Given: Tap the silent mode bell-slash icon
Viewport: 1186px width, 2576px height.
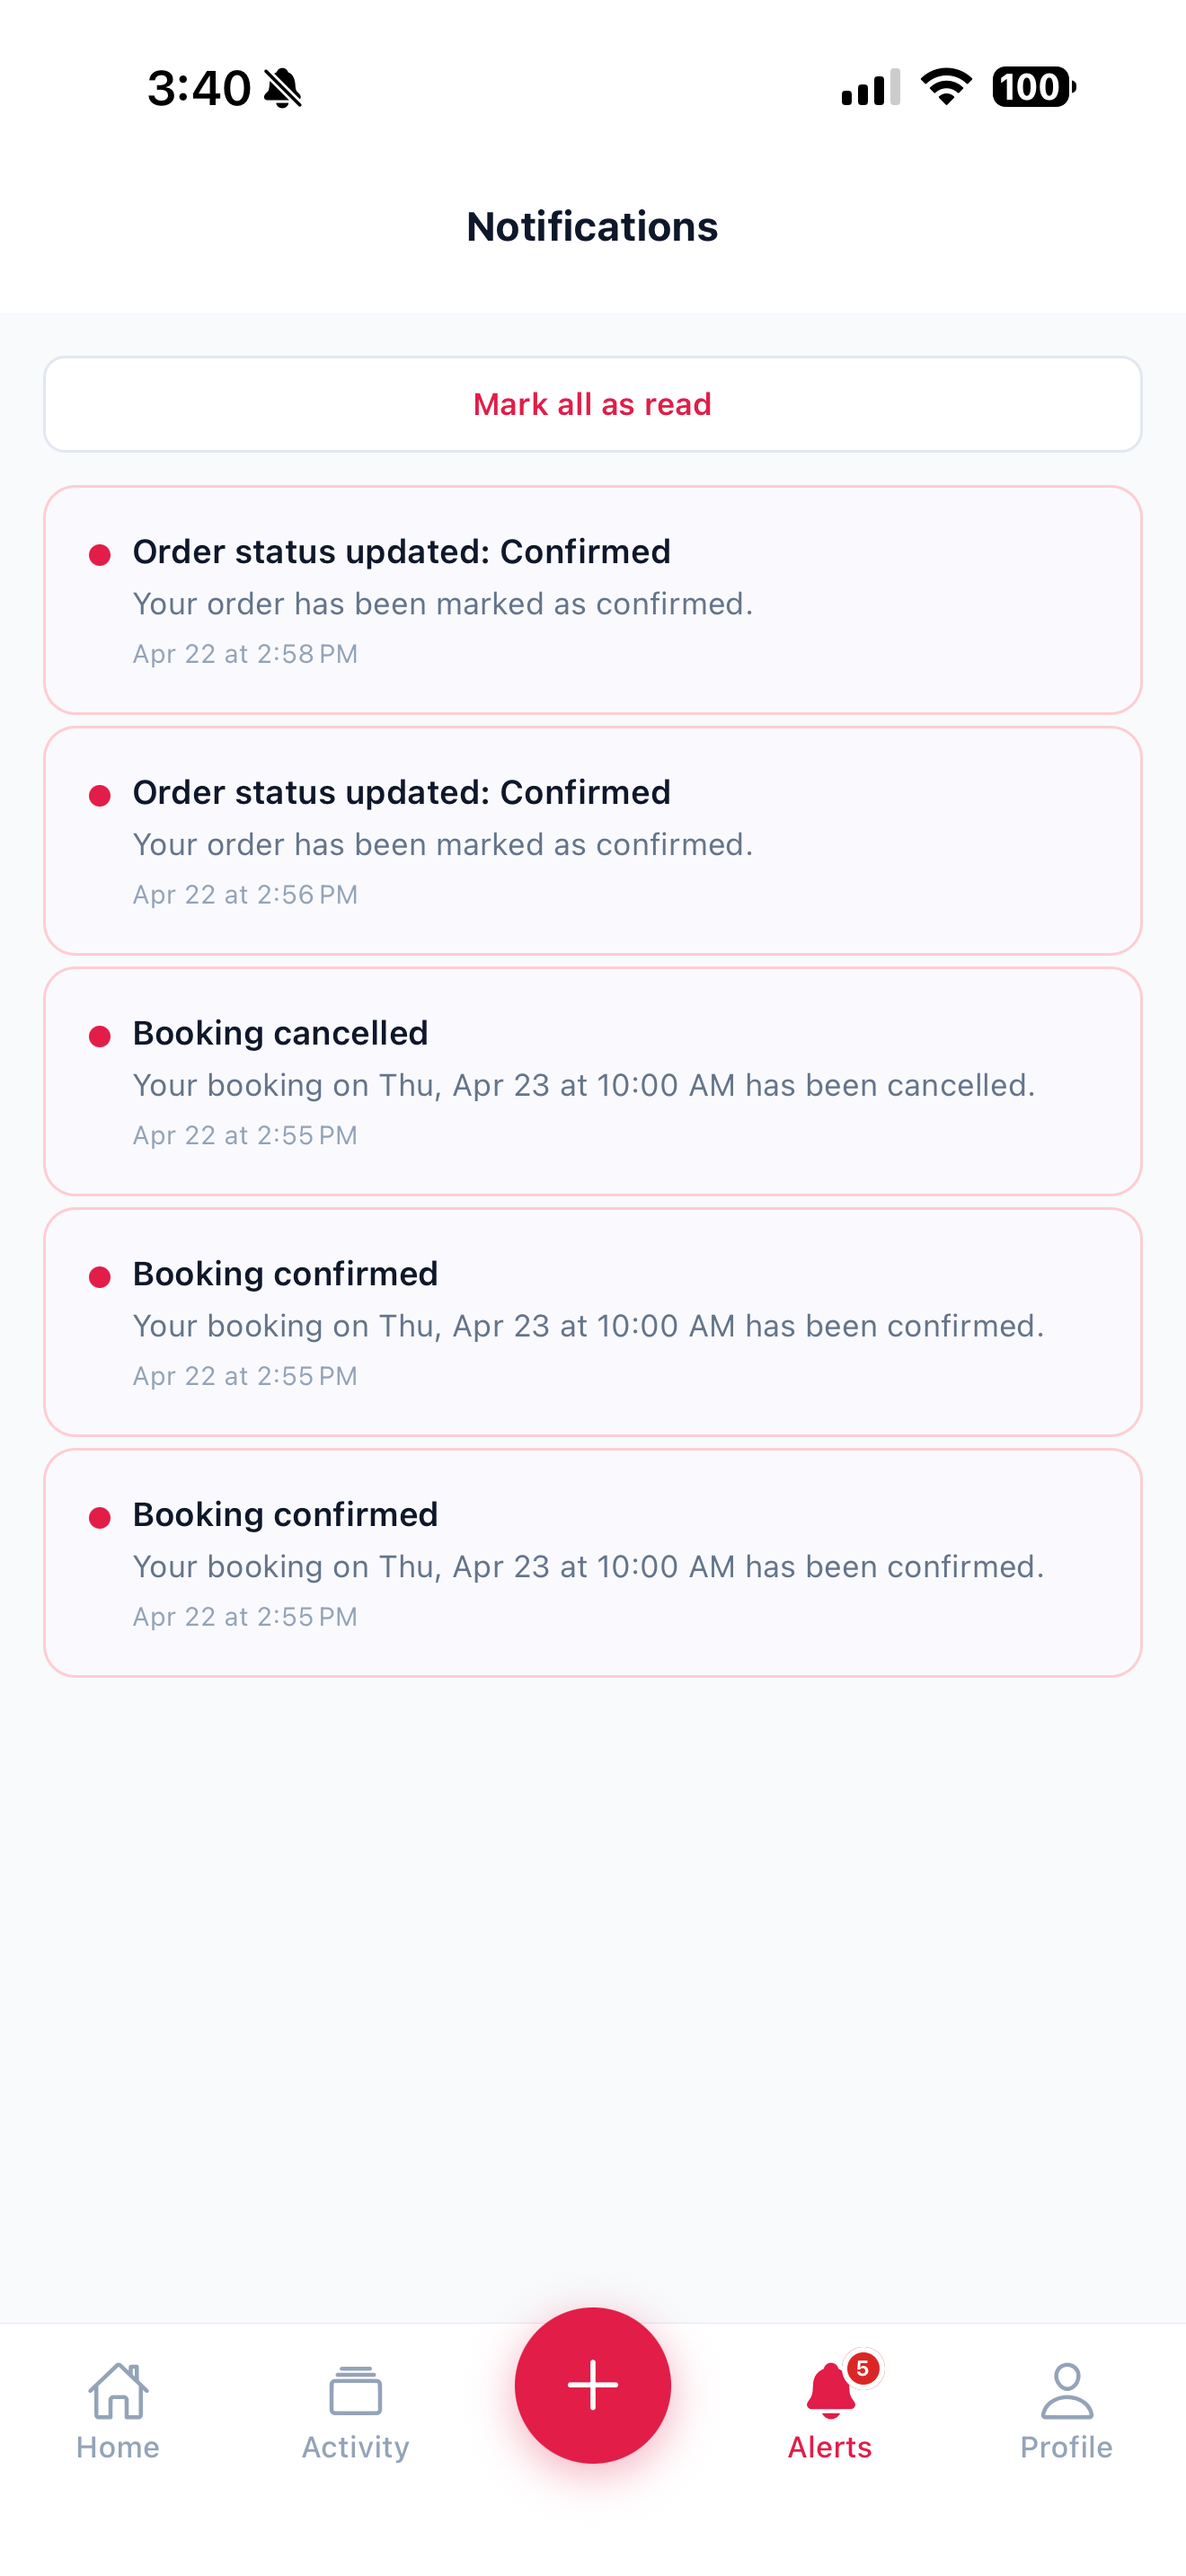Looking at the screenshot, I should [x=283, y=88].
